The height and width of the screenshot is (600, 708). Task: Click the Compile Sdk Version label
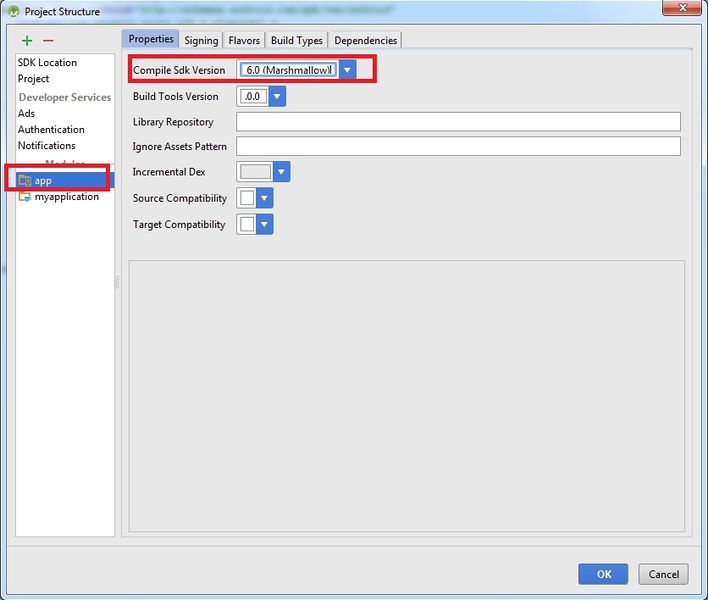tap(179, 70)
